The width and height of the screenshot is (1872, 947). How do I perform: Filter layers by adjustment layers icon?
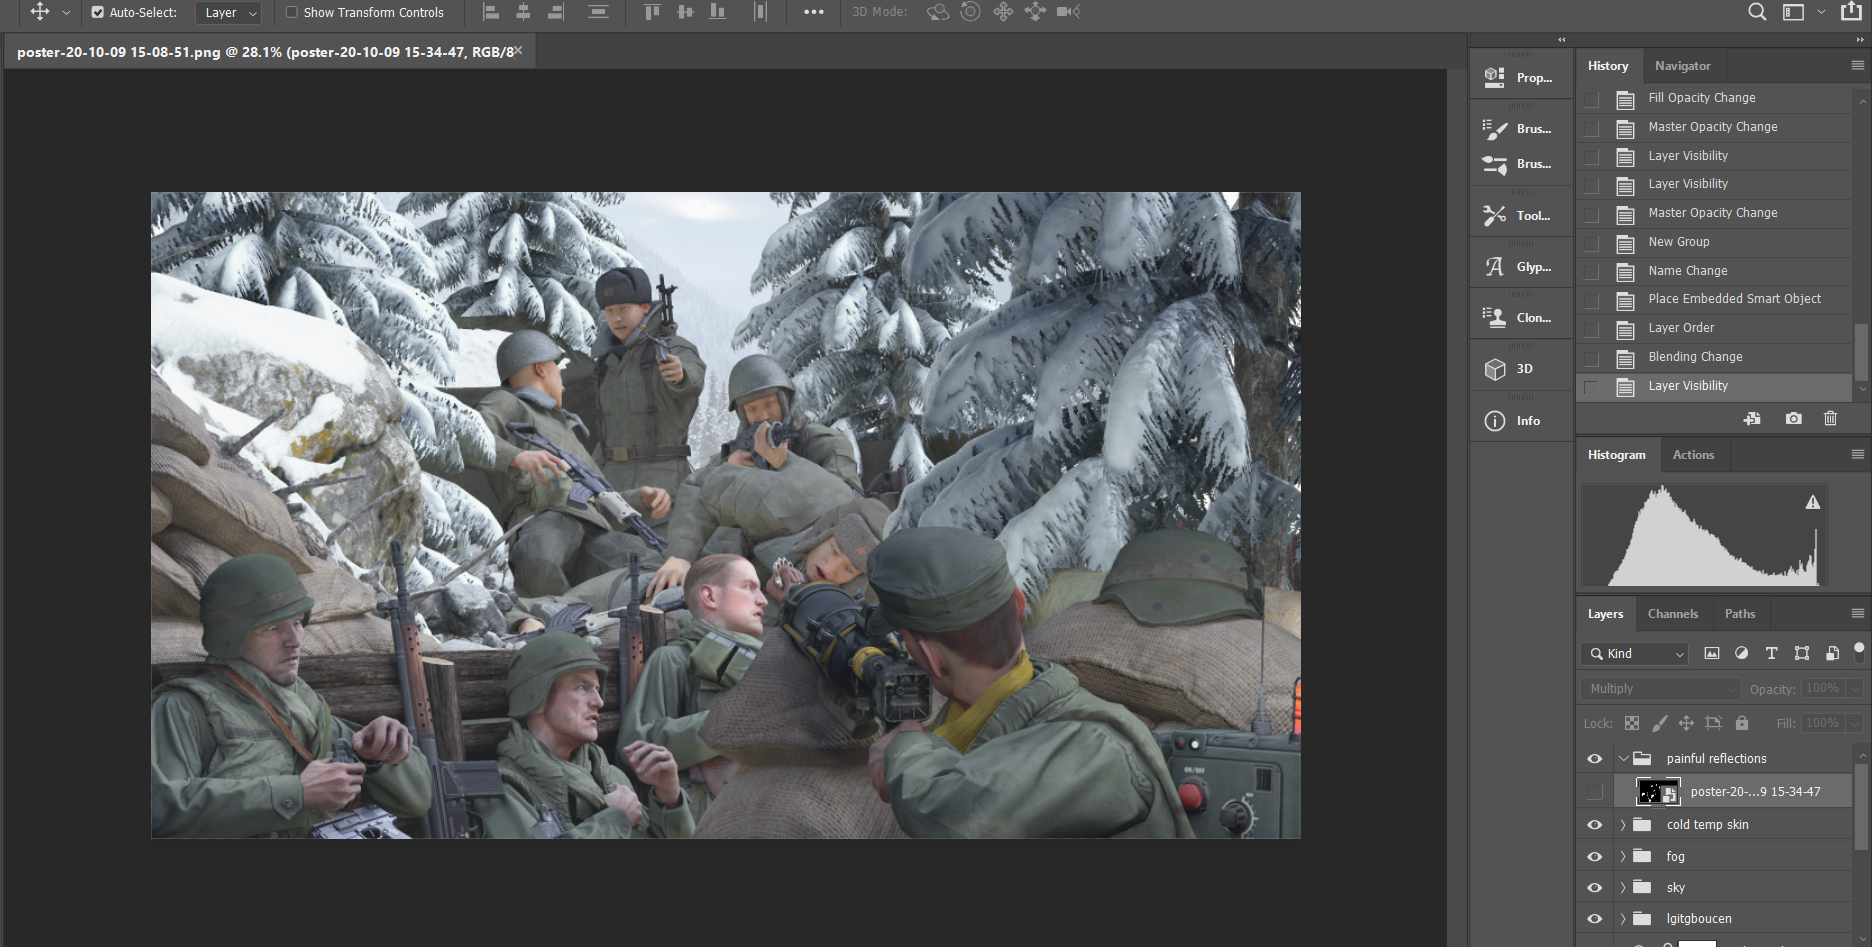pos(1742,653)
